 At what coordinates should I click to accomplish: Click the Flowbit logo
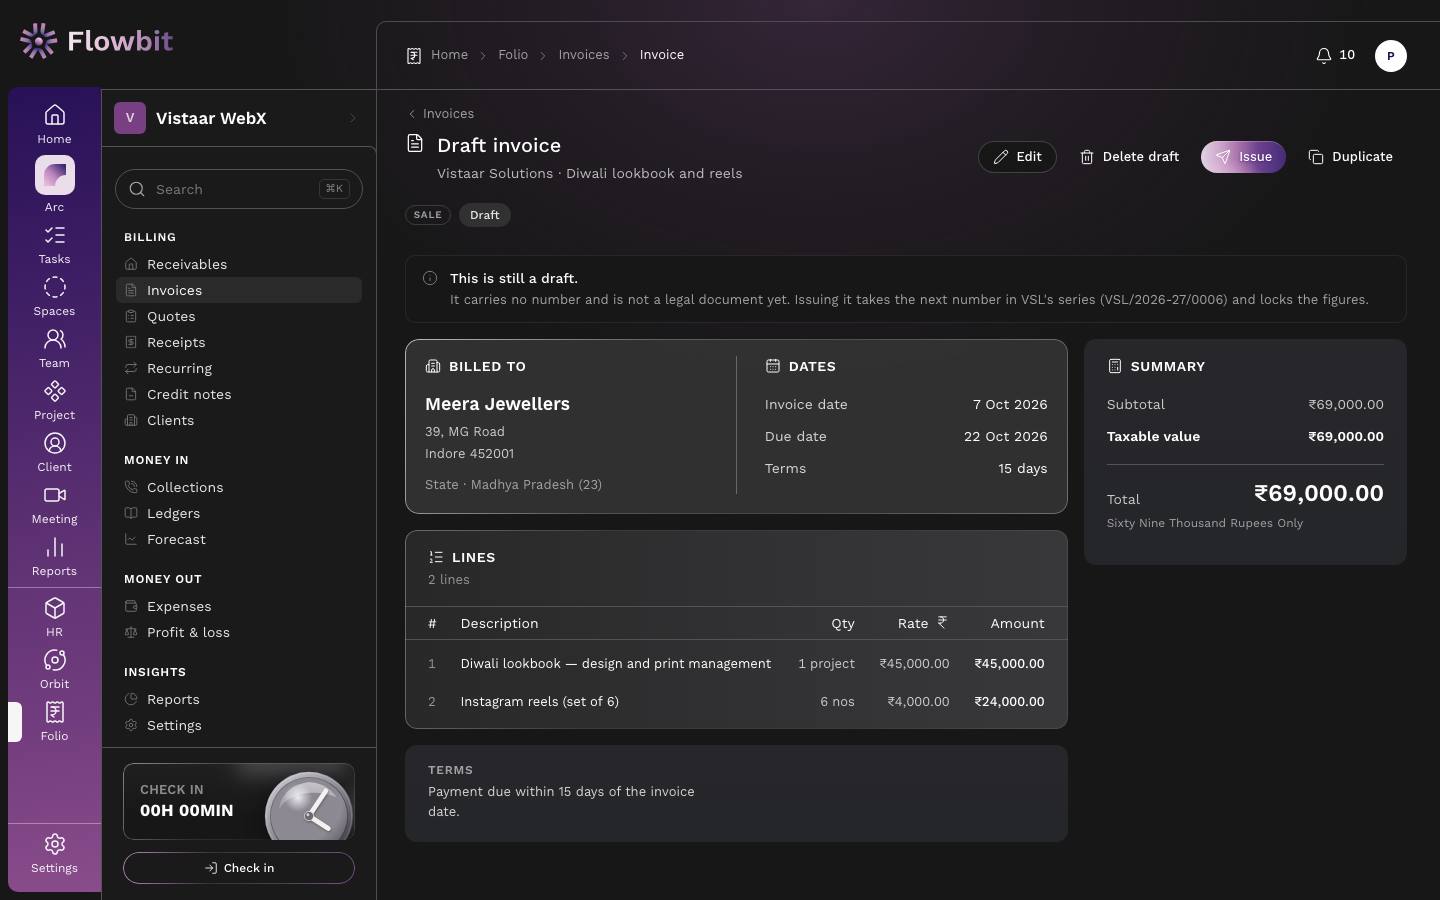[x=96, y=41]
